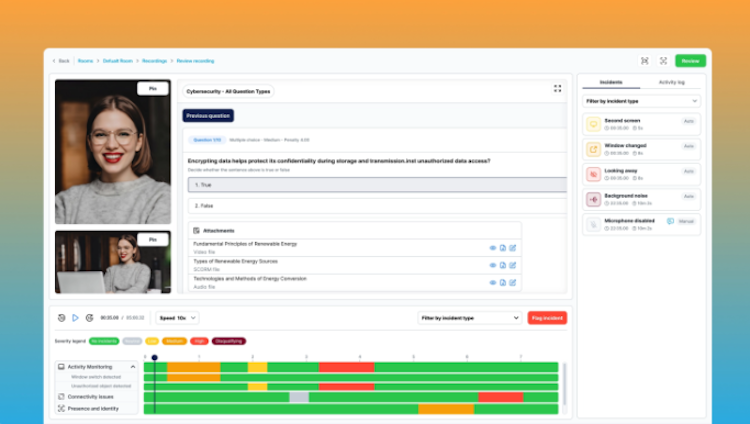Skip forward in the recording

coord(89,318)
